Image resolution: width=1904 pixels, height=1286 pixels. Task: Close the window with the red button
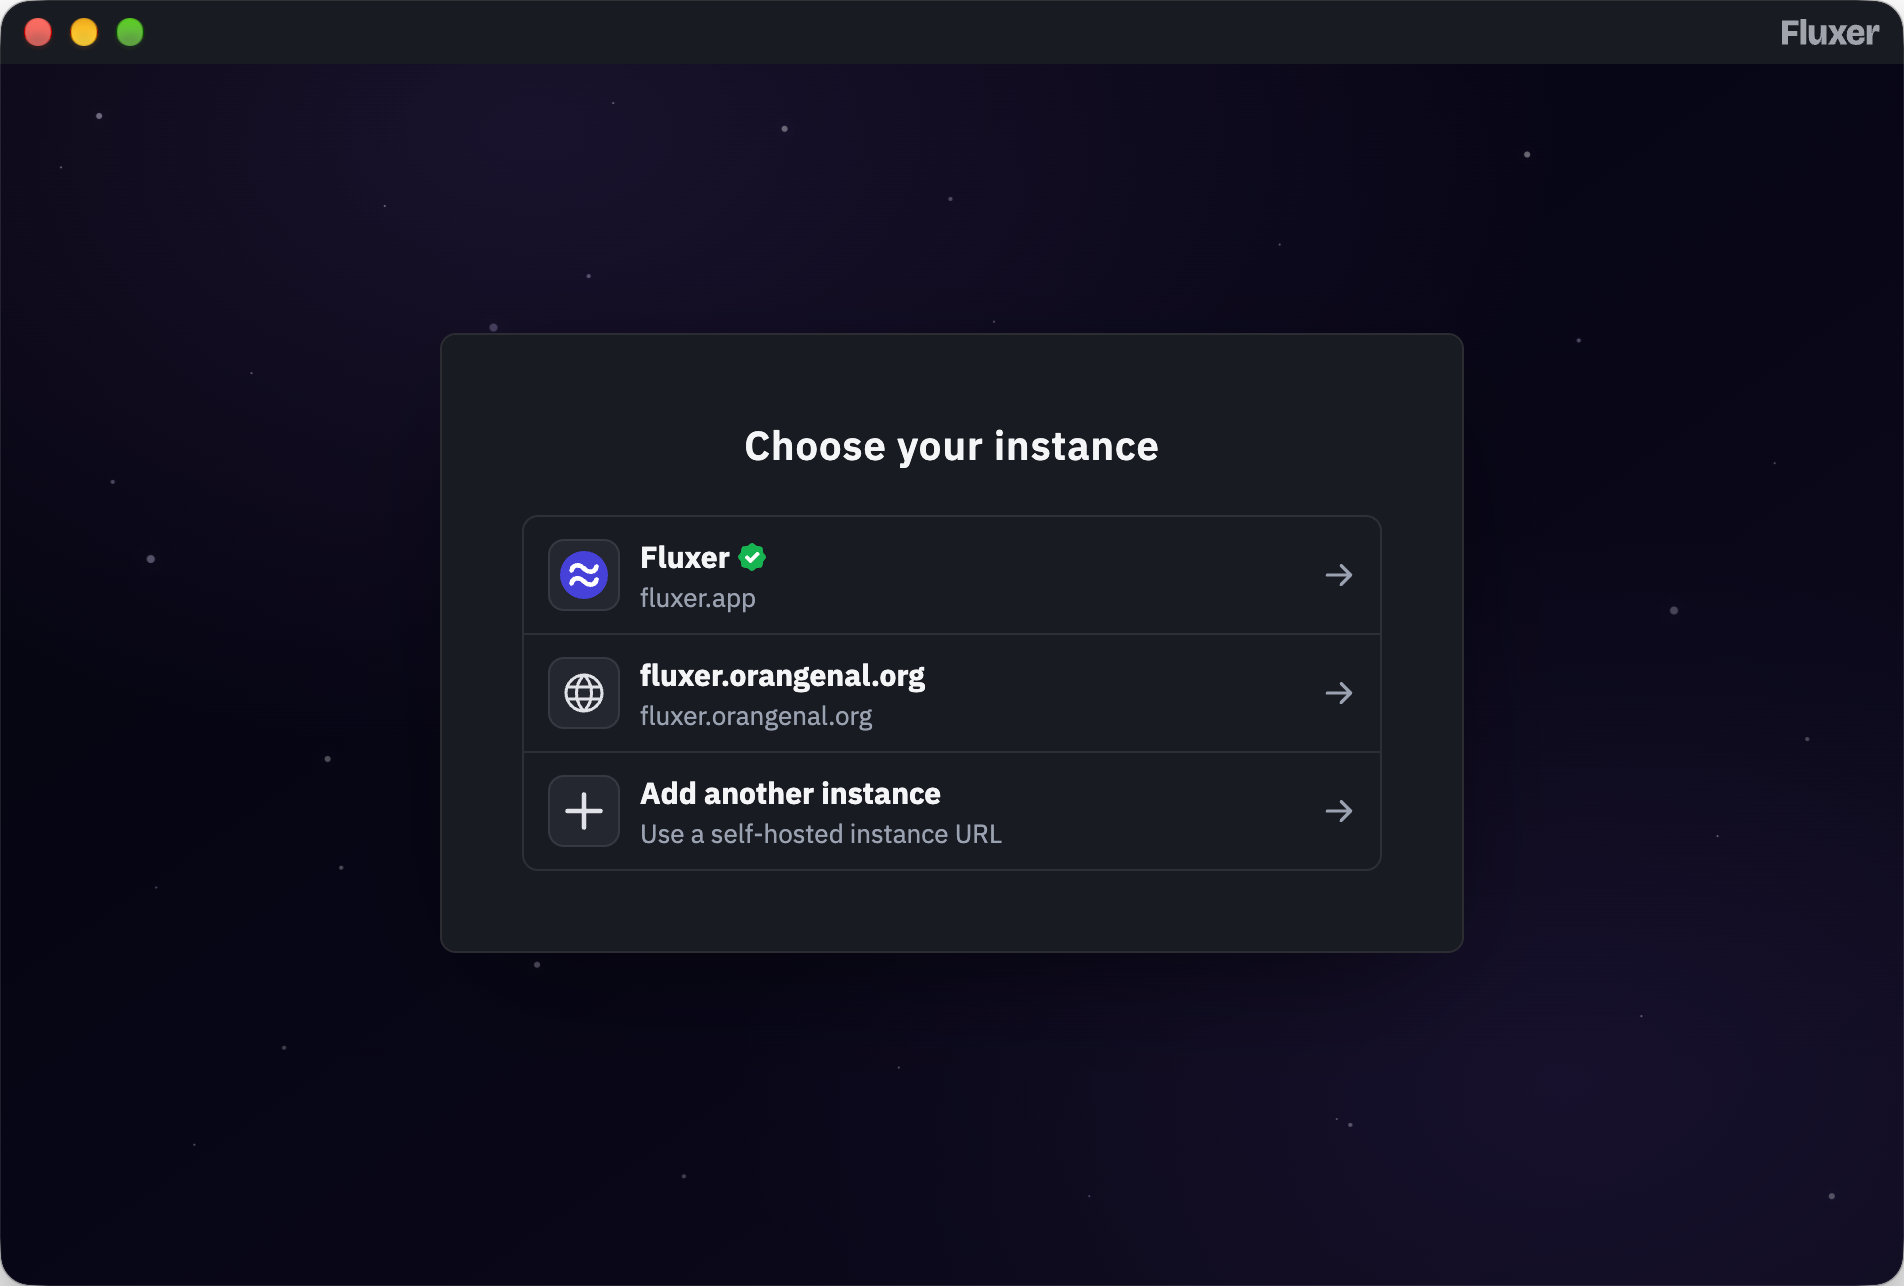[38, 32]
